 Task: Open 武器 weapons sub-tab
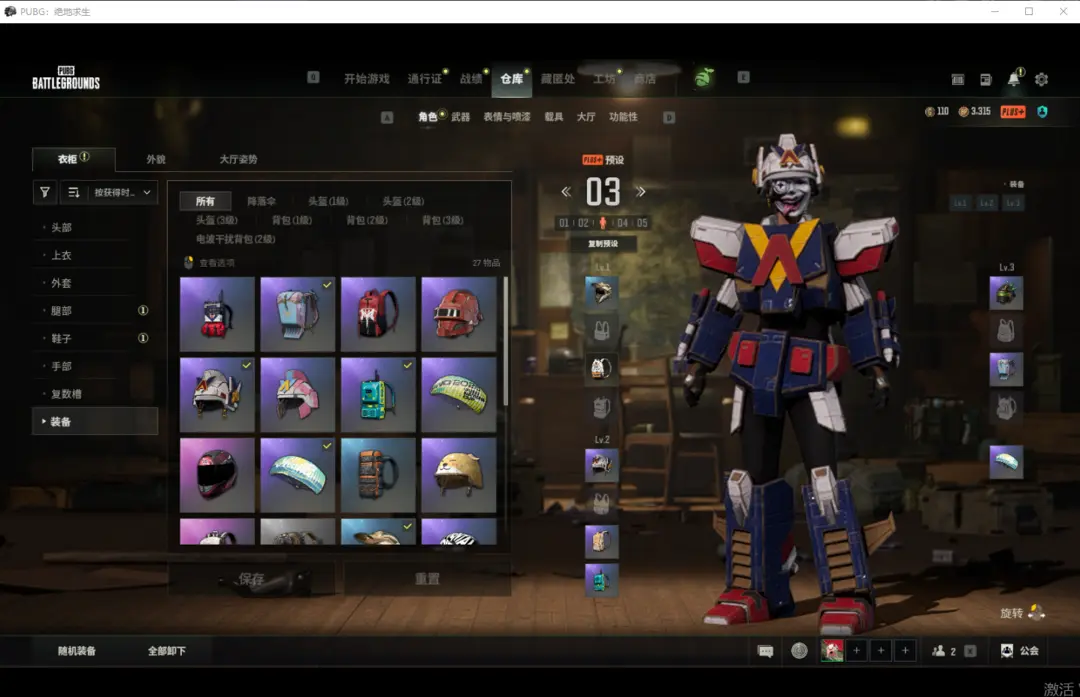click(x=461, y=117)
